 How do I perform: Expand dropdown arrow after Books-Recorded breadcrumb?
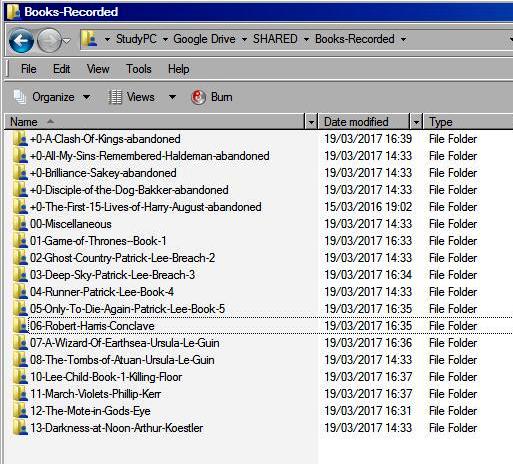coord(403,39)
